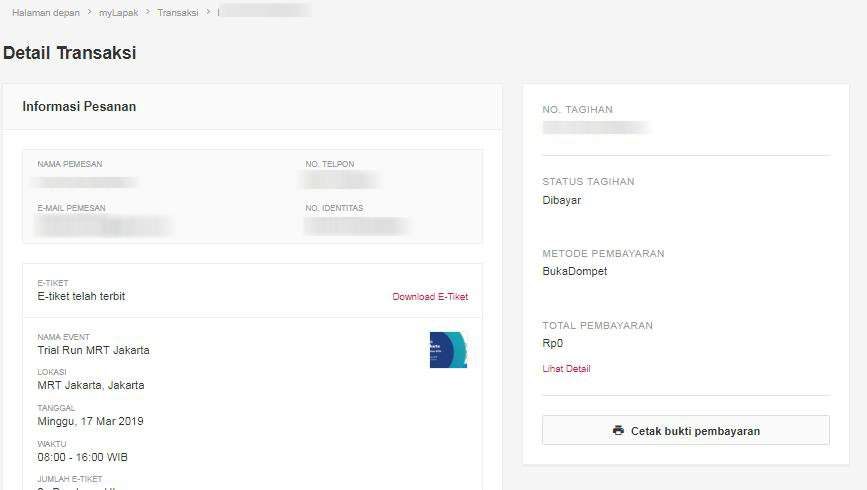Screen dimensions: 867x490
Task: Click the JUMLAH E-TIKET label
Action: click(70, 479)
